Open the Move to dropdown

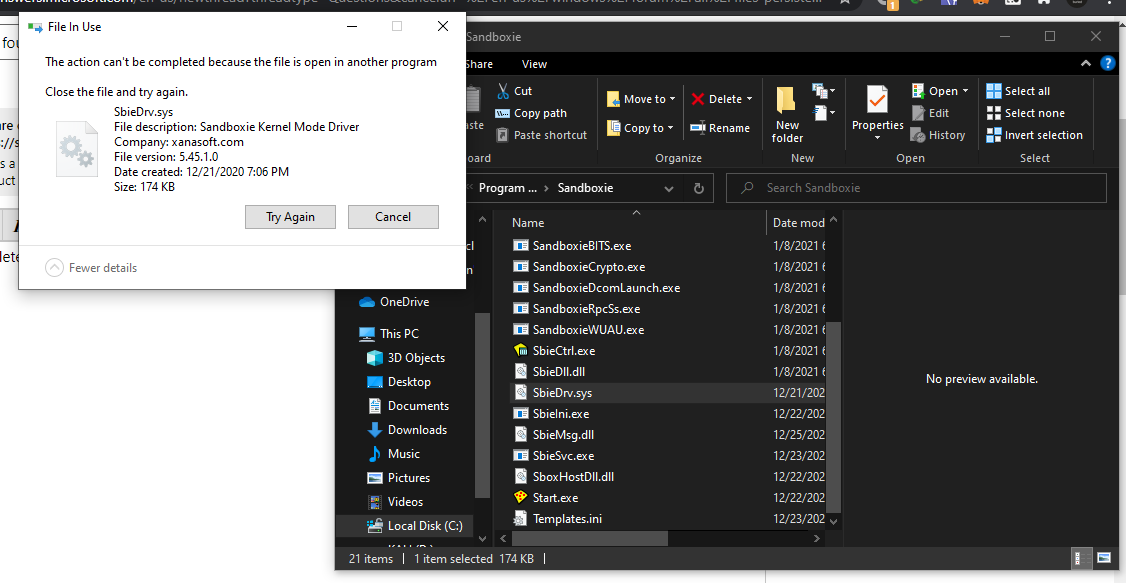pos(641,99)
